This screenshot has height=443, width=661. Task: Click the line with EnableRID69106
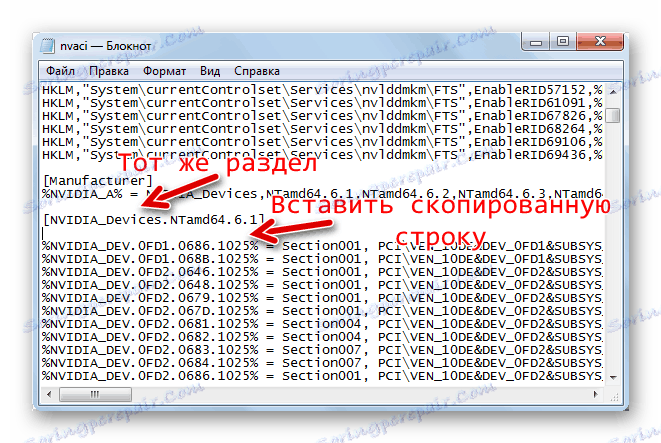click(322, 142)
